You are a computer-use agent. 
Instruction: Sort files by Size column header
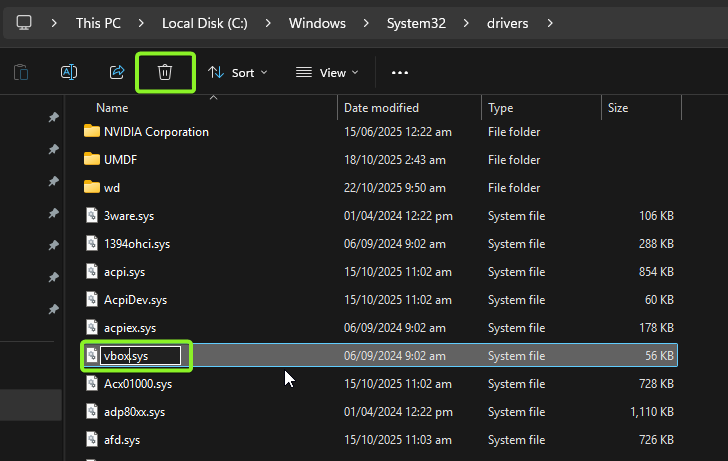(x=617, y=107)
